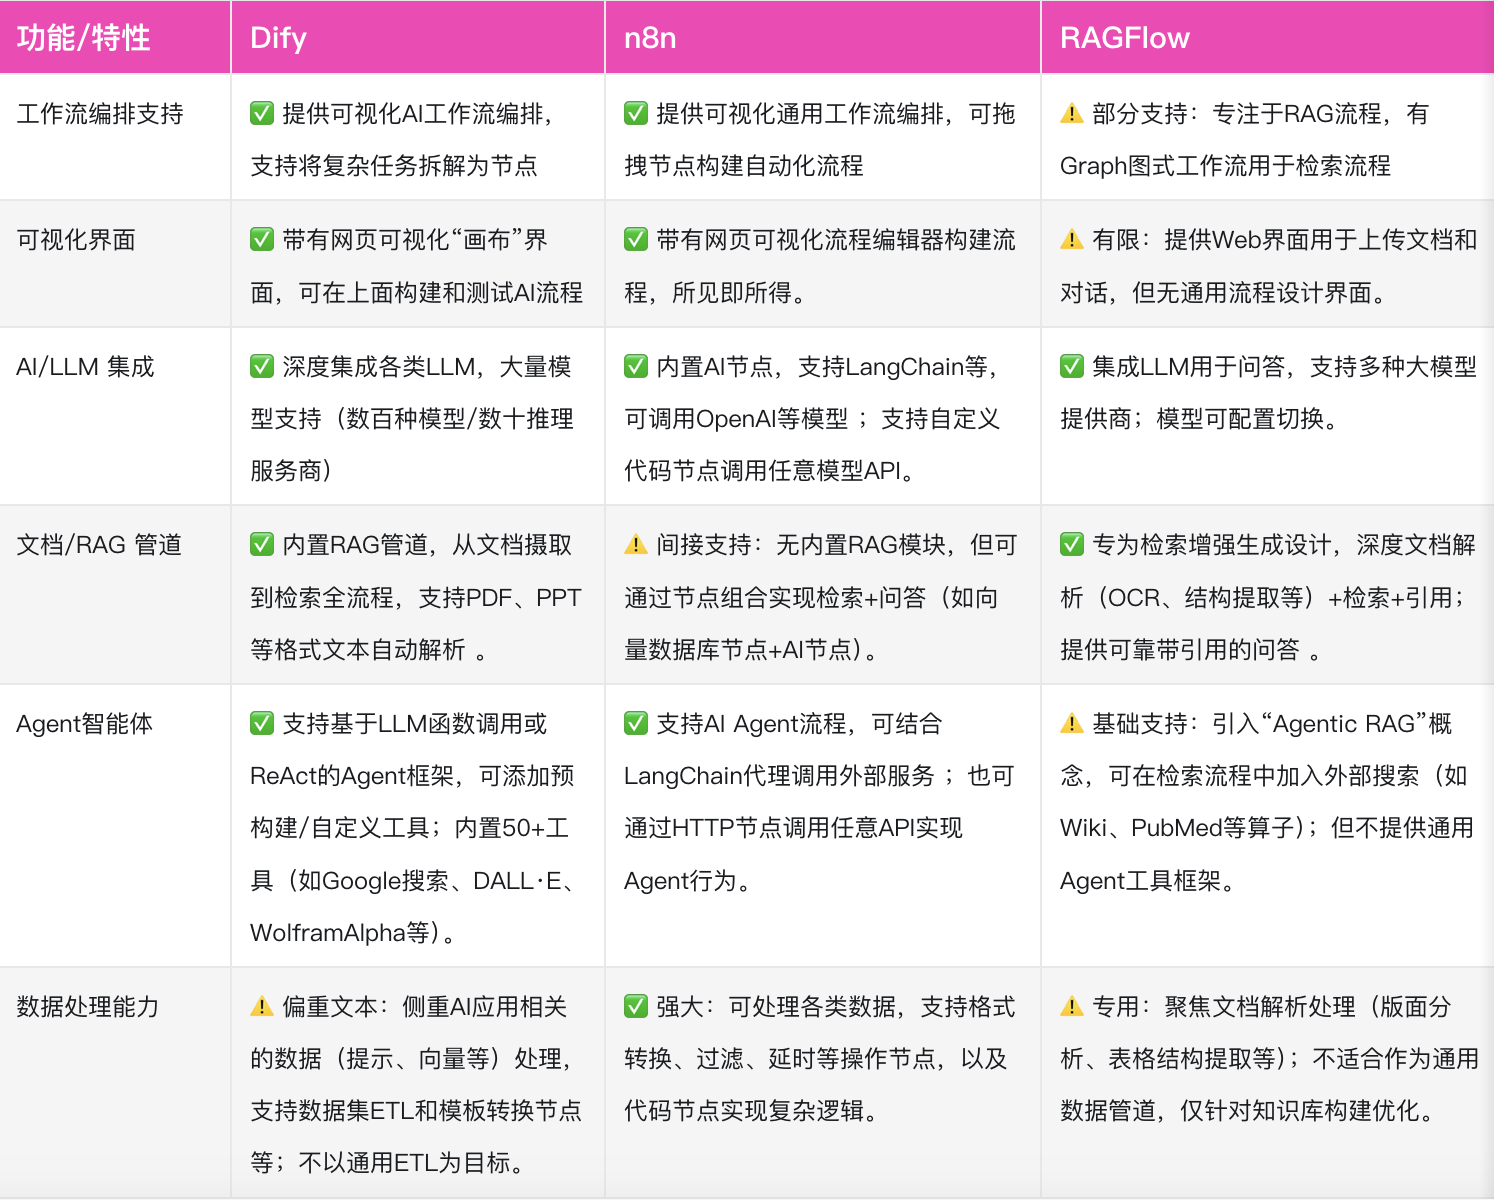This screenshot has width=1494, height=1200.
Task: Click the green check before 提供可视化通用工作流编排
Action: (636, 113)
